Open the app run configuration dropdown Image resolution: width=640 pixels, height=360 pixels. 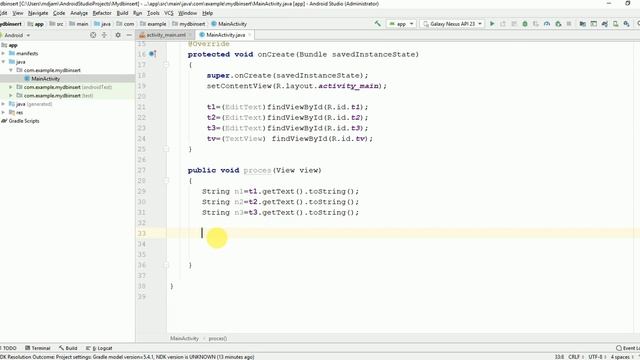(x=402, y=24)
